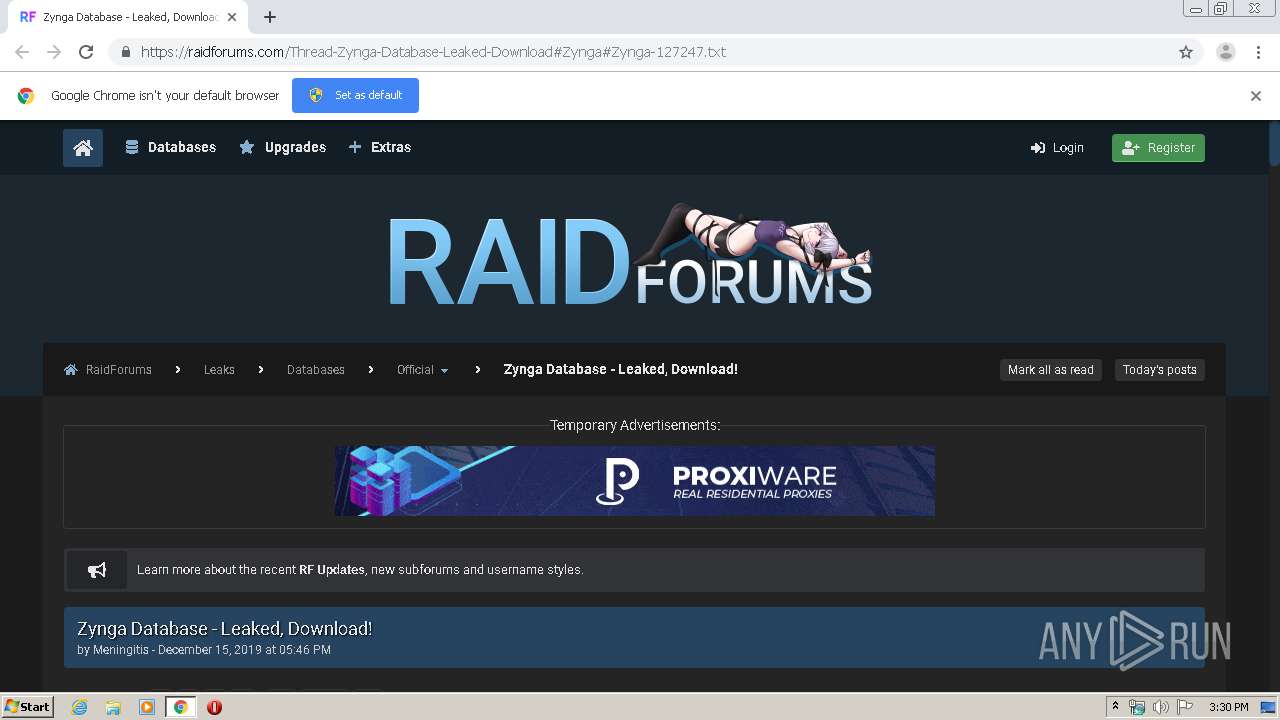Open the Proxiware advertisement banner
Screen dimensions: 1280x720
pyautogui.click(x=635, y=481)
